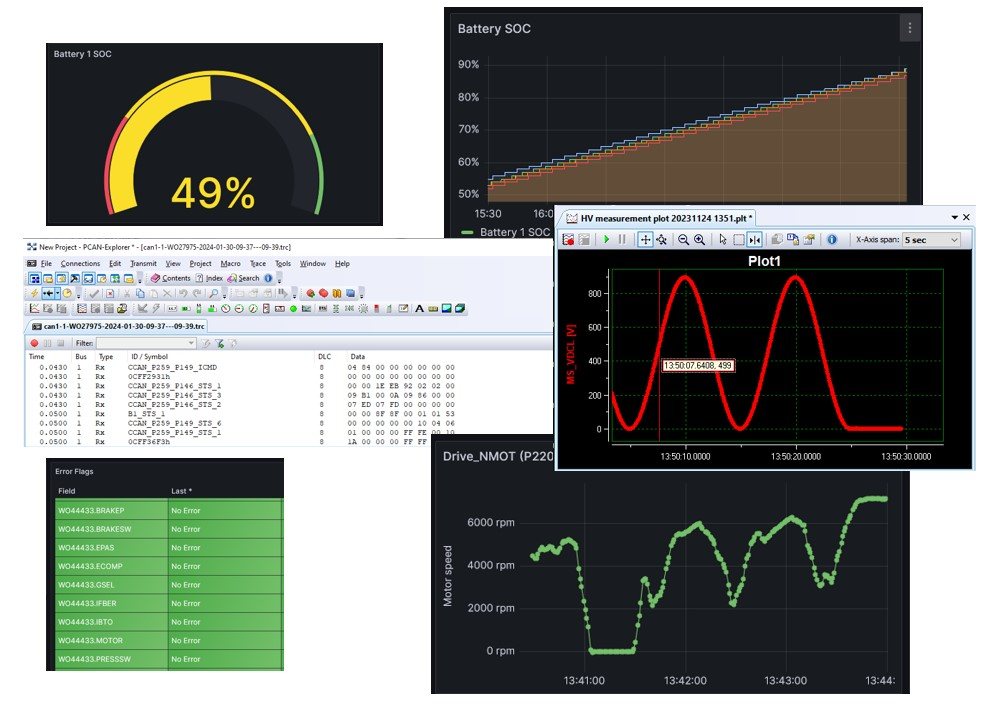Click the zoom in magnifier in plot toolbar
This screenshot has width=995, height=716.
point(699,239)
